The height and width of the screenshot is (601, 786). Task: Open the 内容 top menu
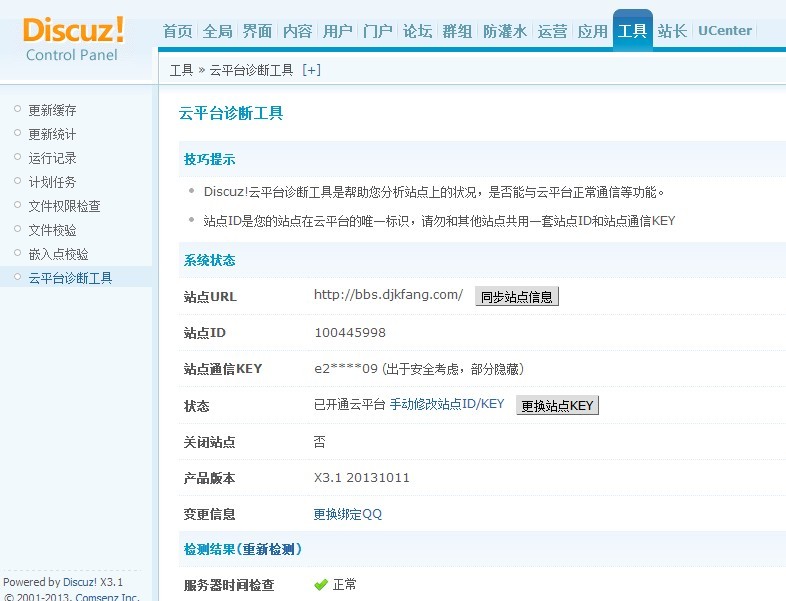(297, 31)
